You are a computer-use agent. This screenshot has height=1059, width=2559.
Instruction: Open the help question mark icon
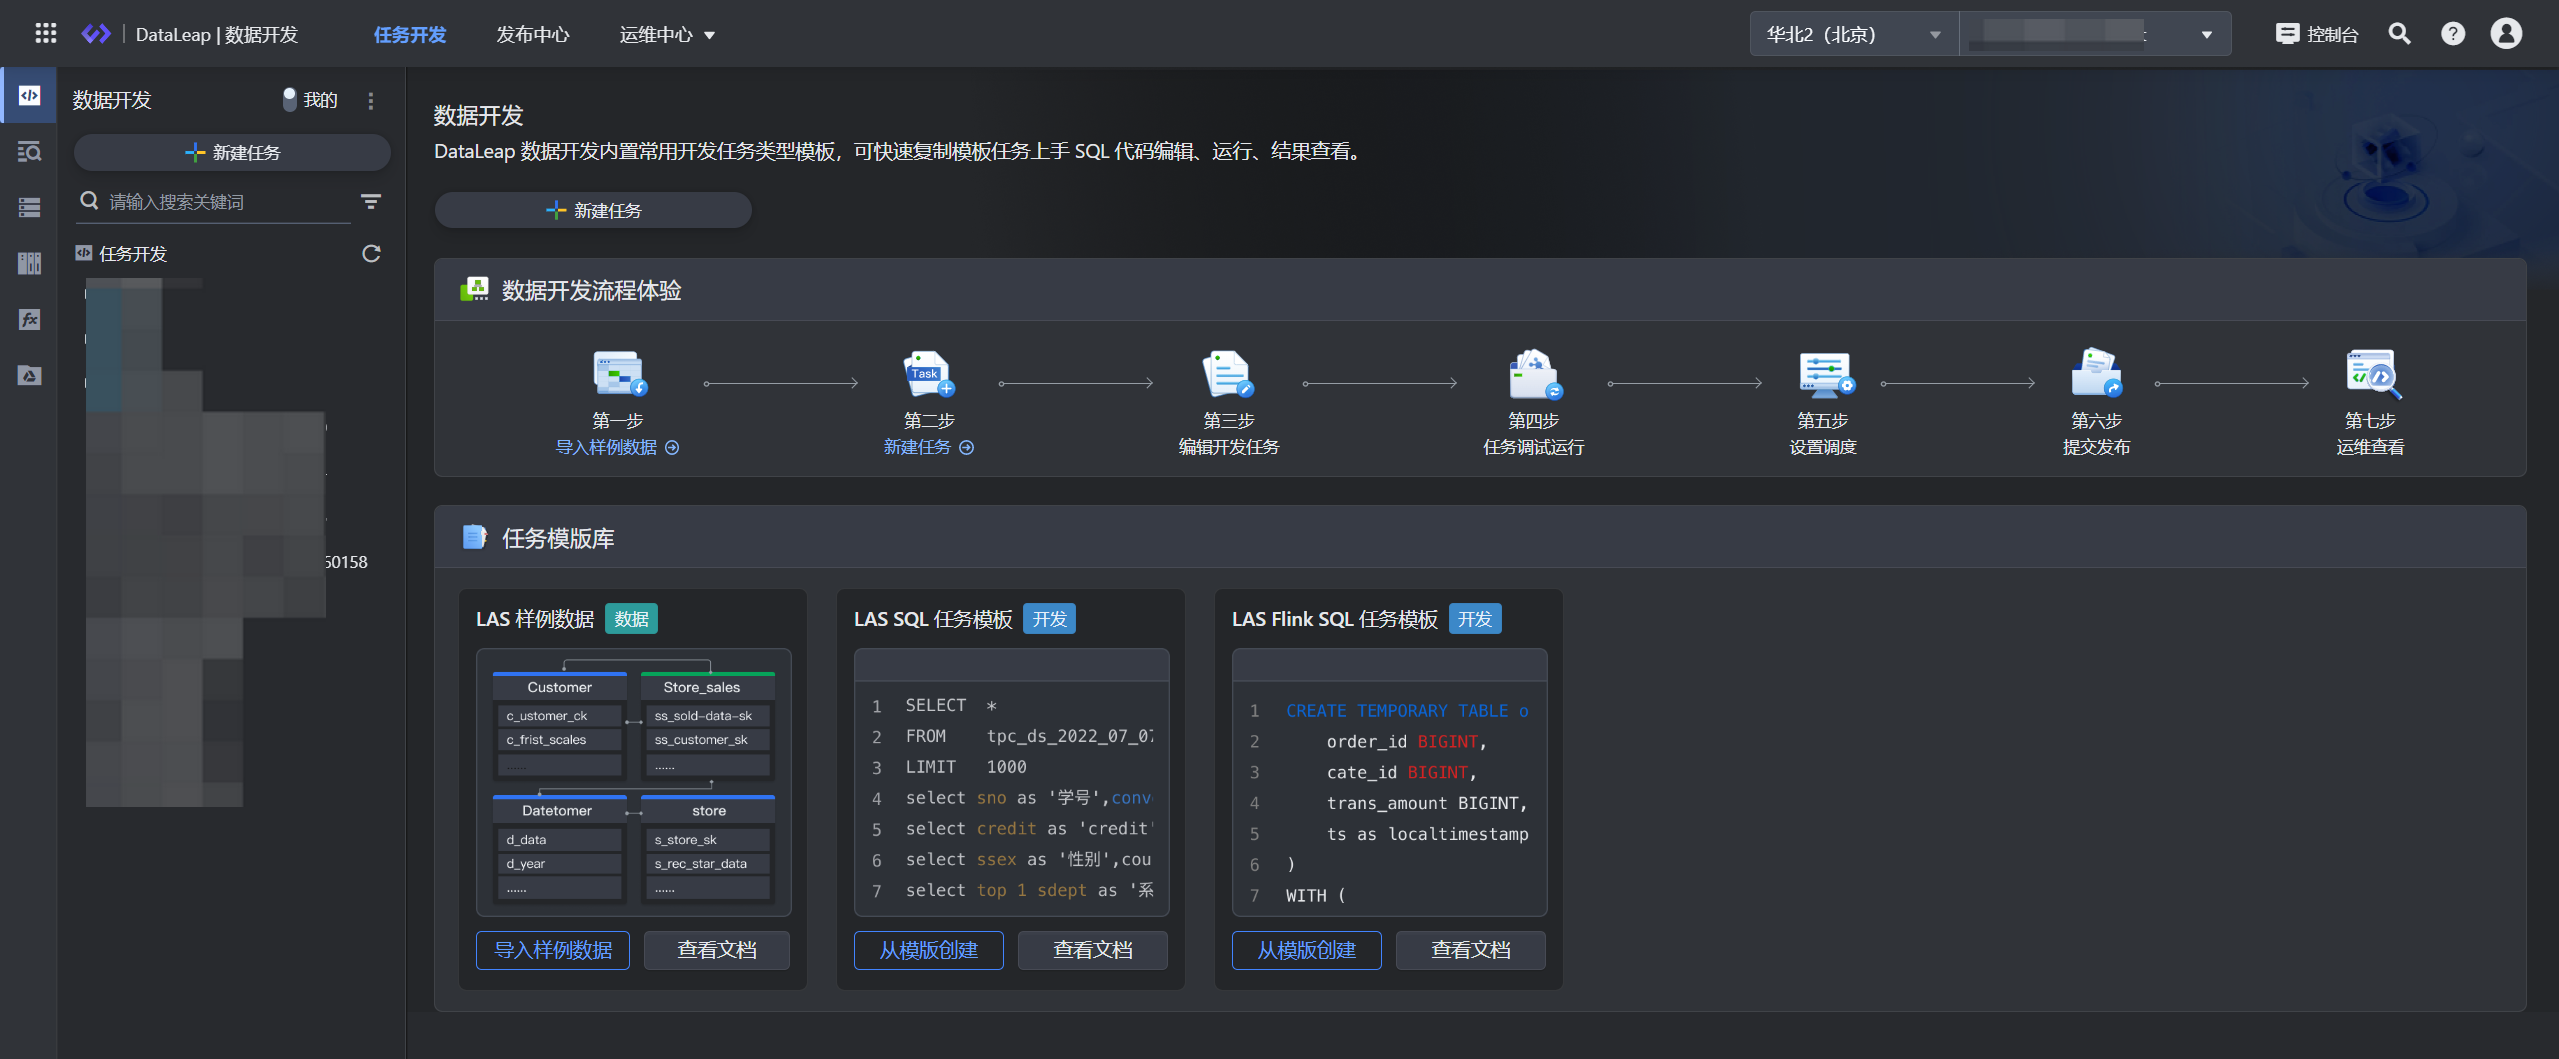pos(2452,34)
